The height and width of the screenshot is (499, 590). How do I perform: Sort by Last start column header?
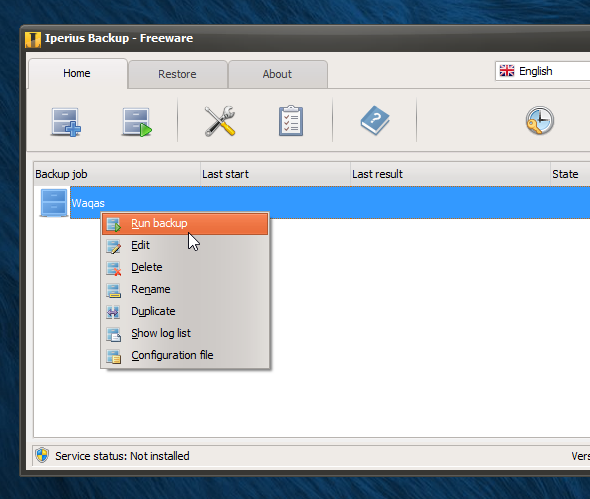[x=275, y=174]
